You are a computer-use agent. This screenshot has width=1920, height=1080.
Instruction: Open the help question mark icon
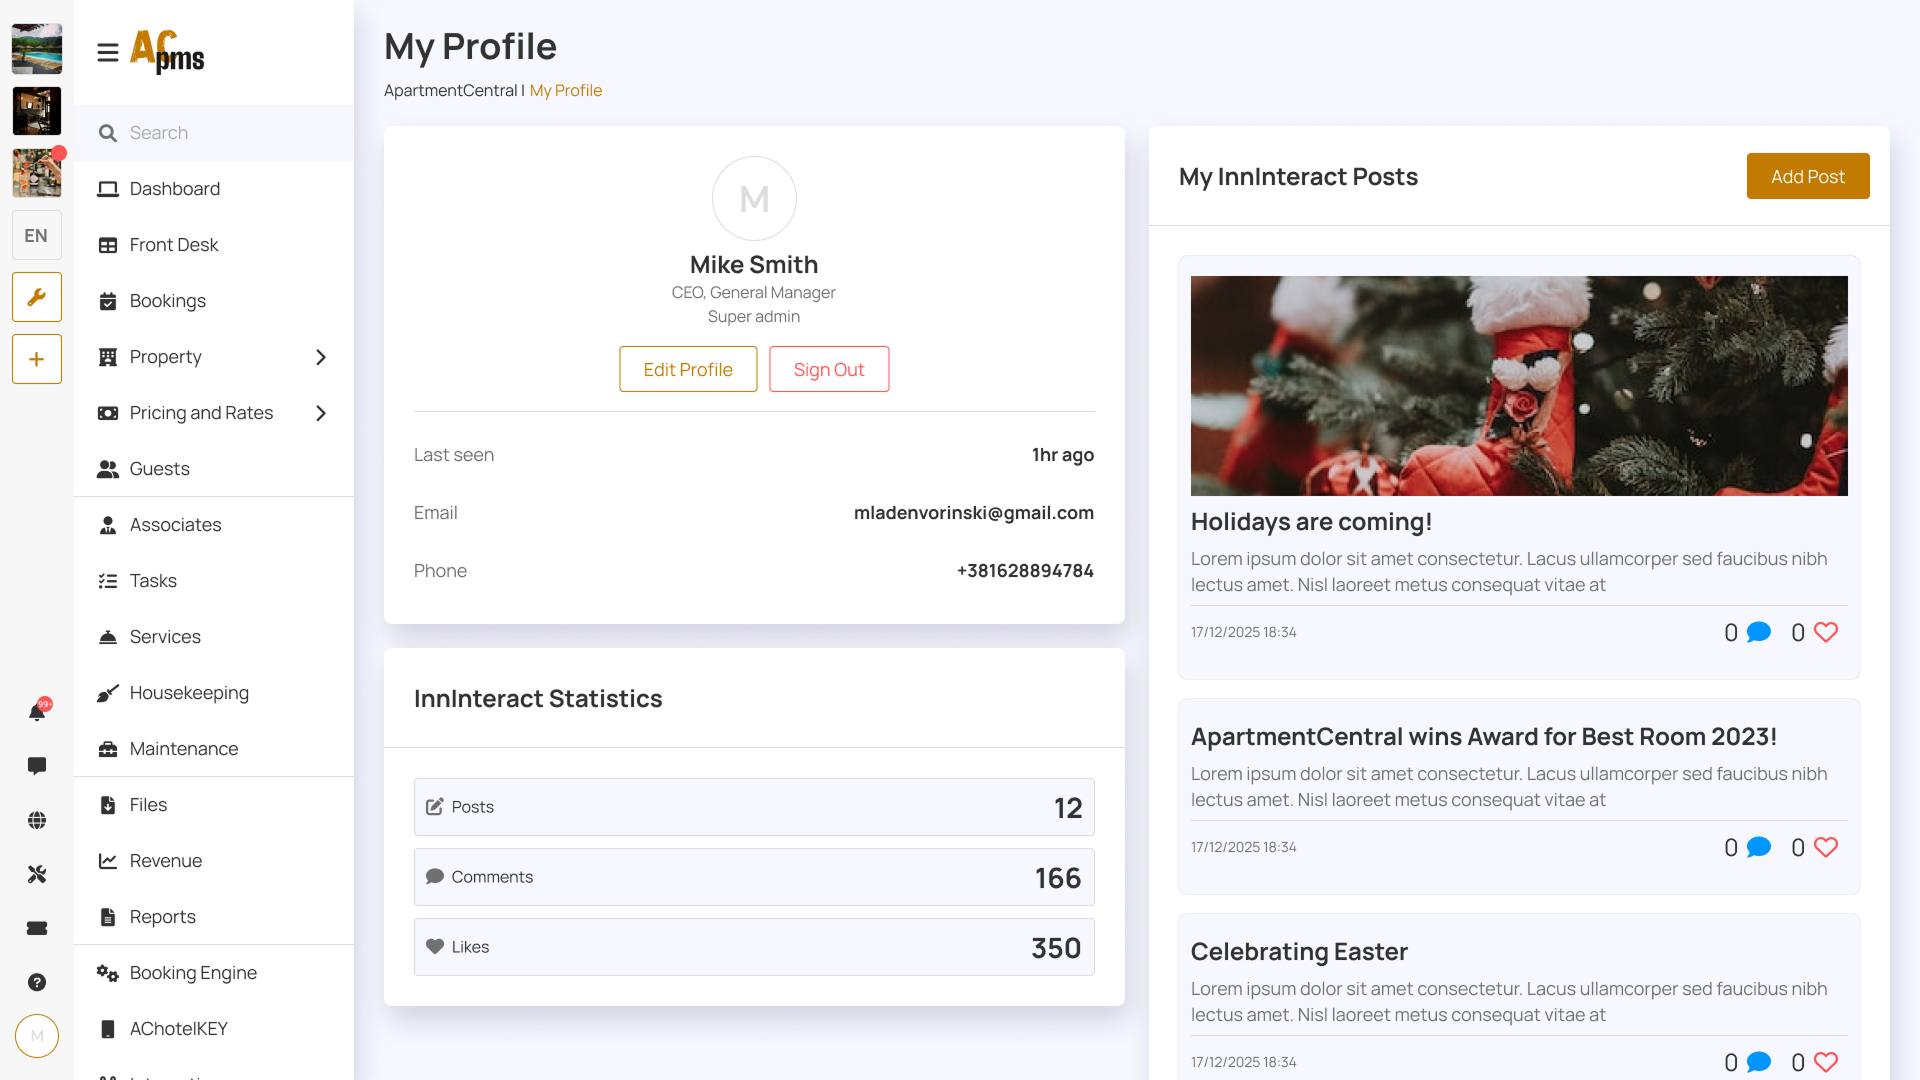[x=37, y=982]
